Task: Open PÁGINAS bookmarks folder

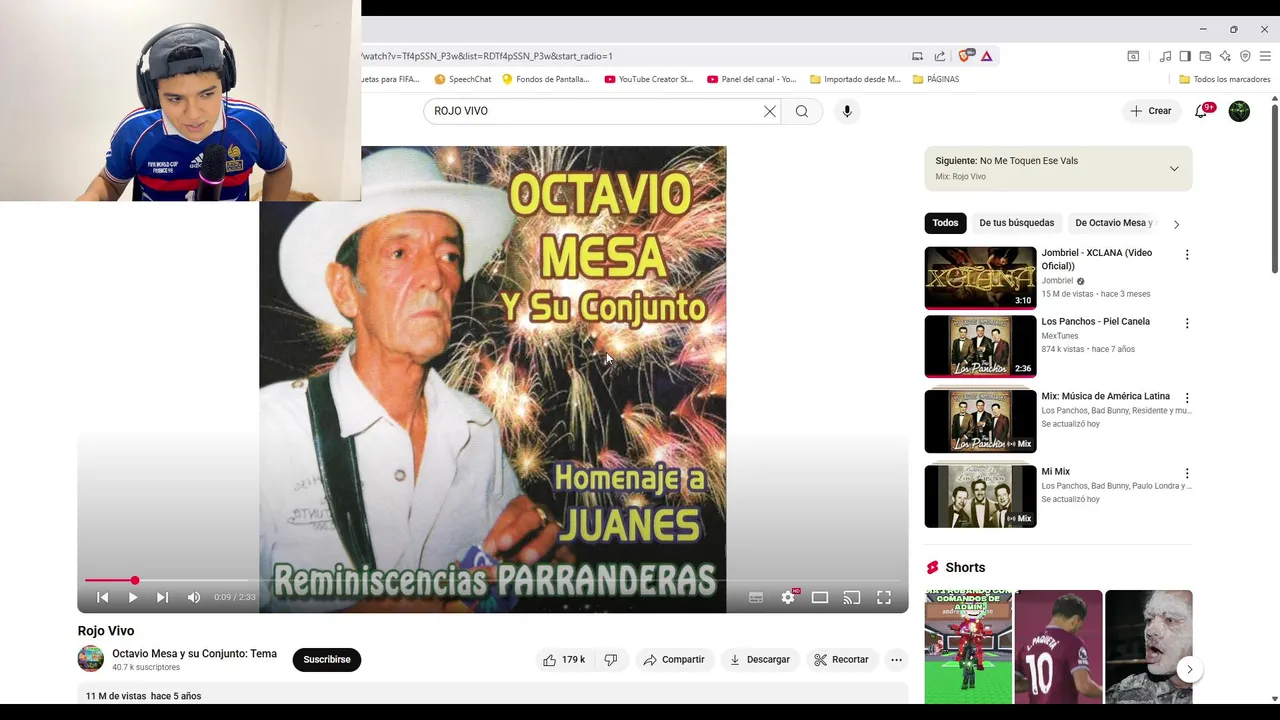Action: tap(936, 79)
